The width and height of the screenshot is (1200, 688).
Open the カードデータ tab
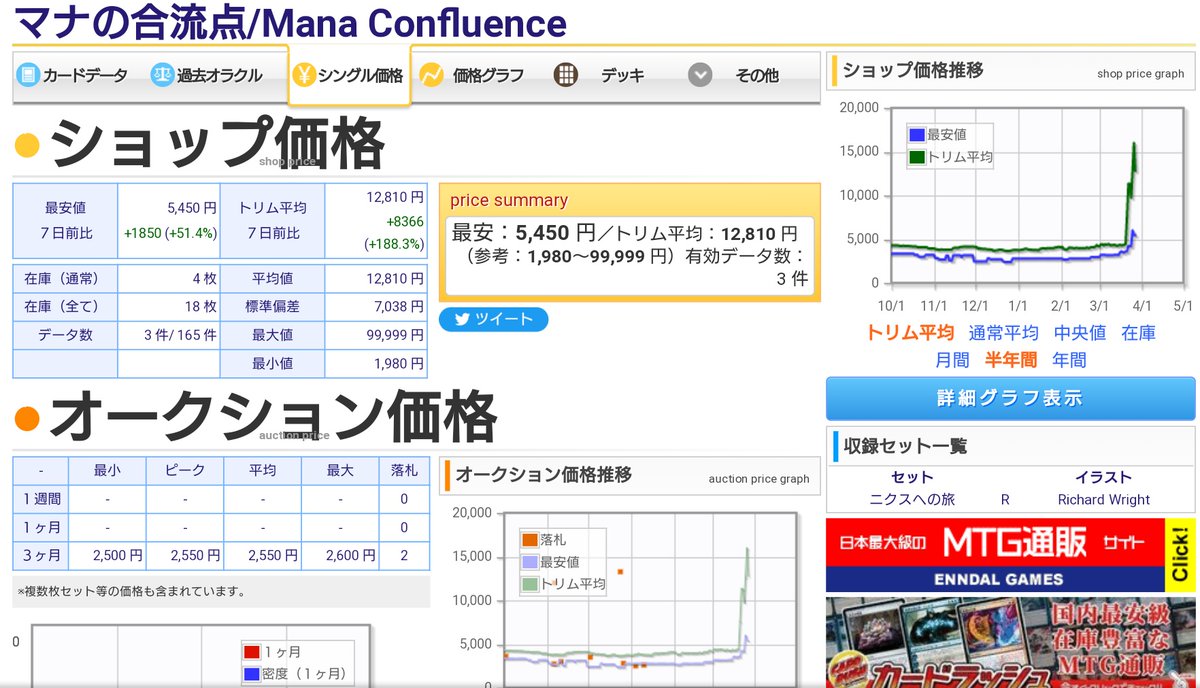pos(73,75)
